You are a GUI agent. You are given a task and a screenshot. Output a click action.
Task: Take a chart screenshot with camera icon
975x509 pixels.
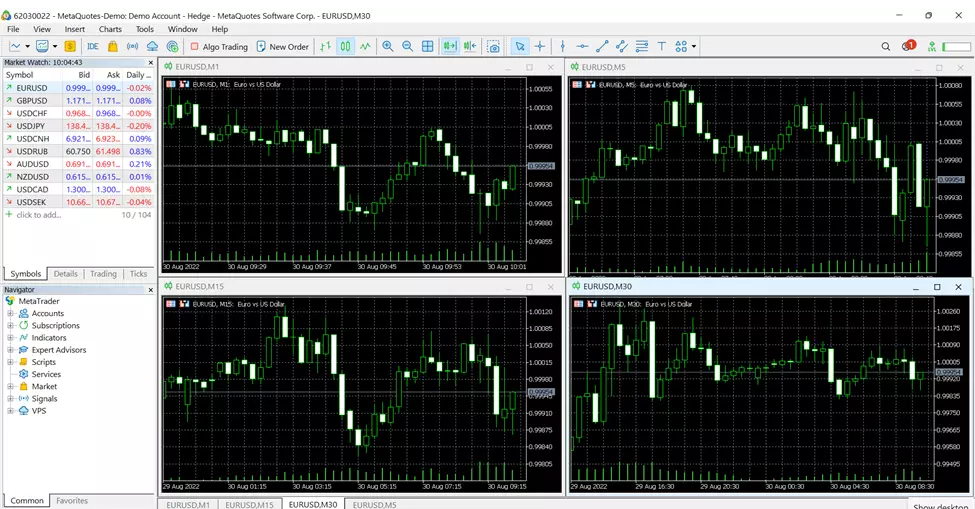pyautogui.click(x=493, y=46)
